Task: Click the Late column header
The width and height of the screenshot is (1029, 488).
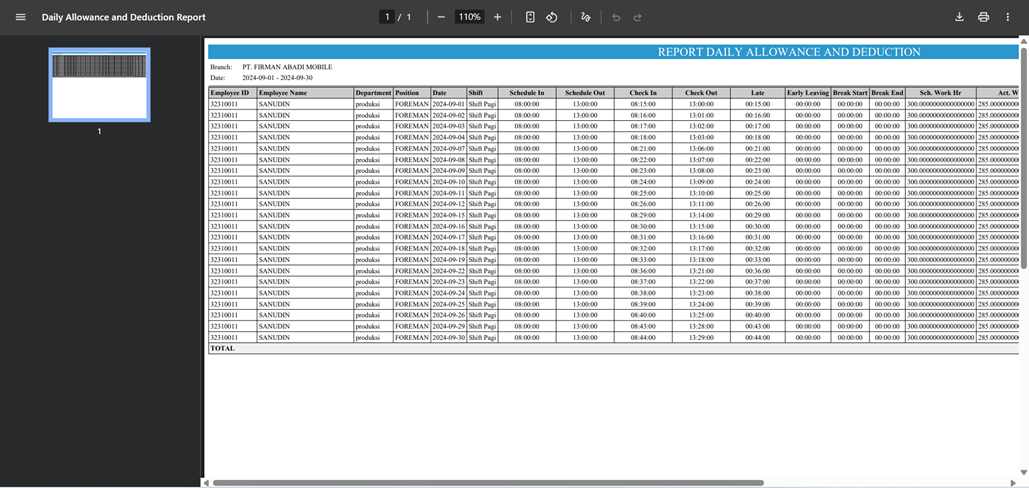Action: (x=758, y=93)
